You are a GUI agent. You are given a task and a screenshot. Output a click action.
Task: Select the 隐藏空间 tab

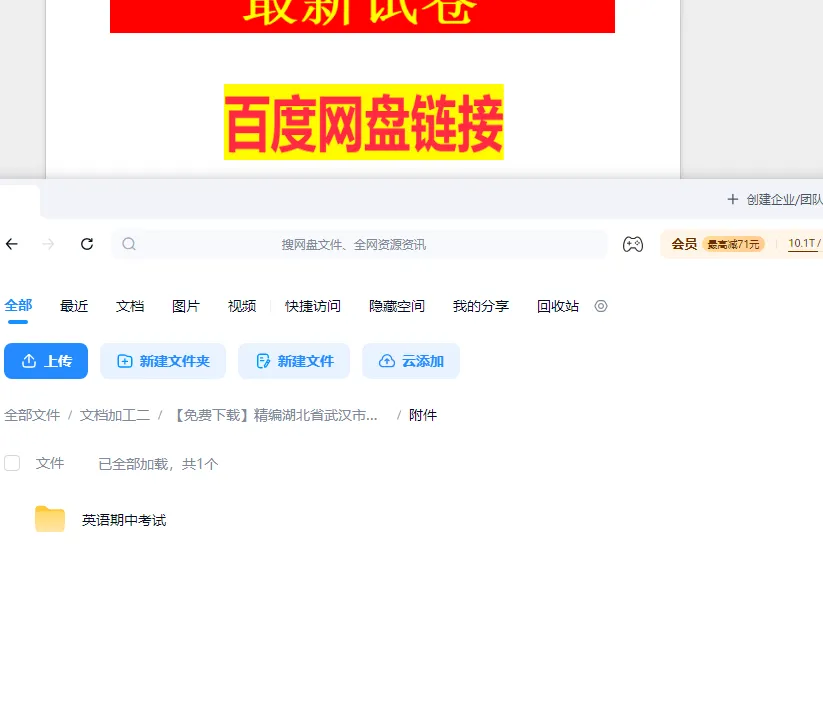tap(397, 306)
